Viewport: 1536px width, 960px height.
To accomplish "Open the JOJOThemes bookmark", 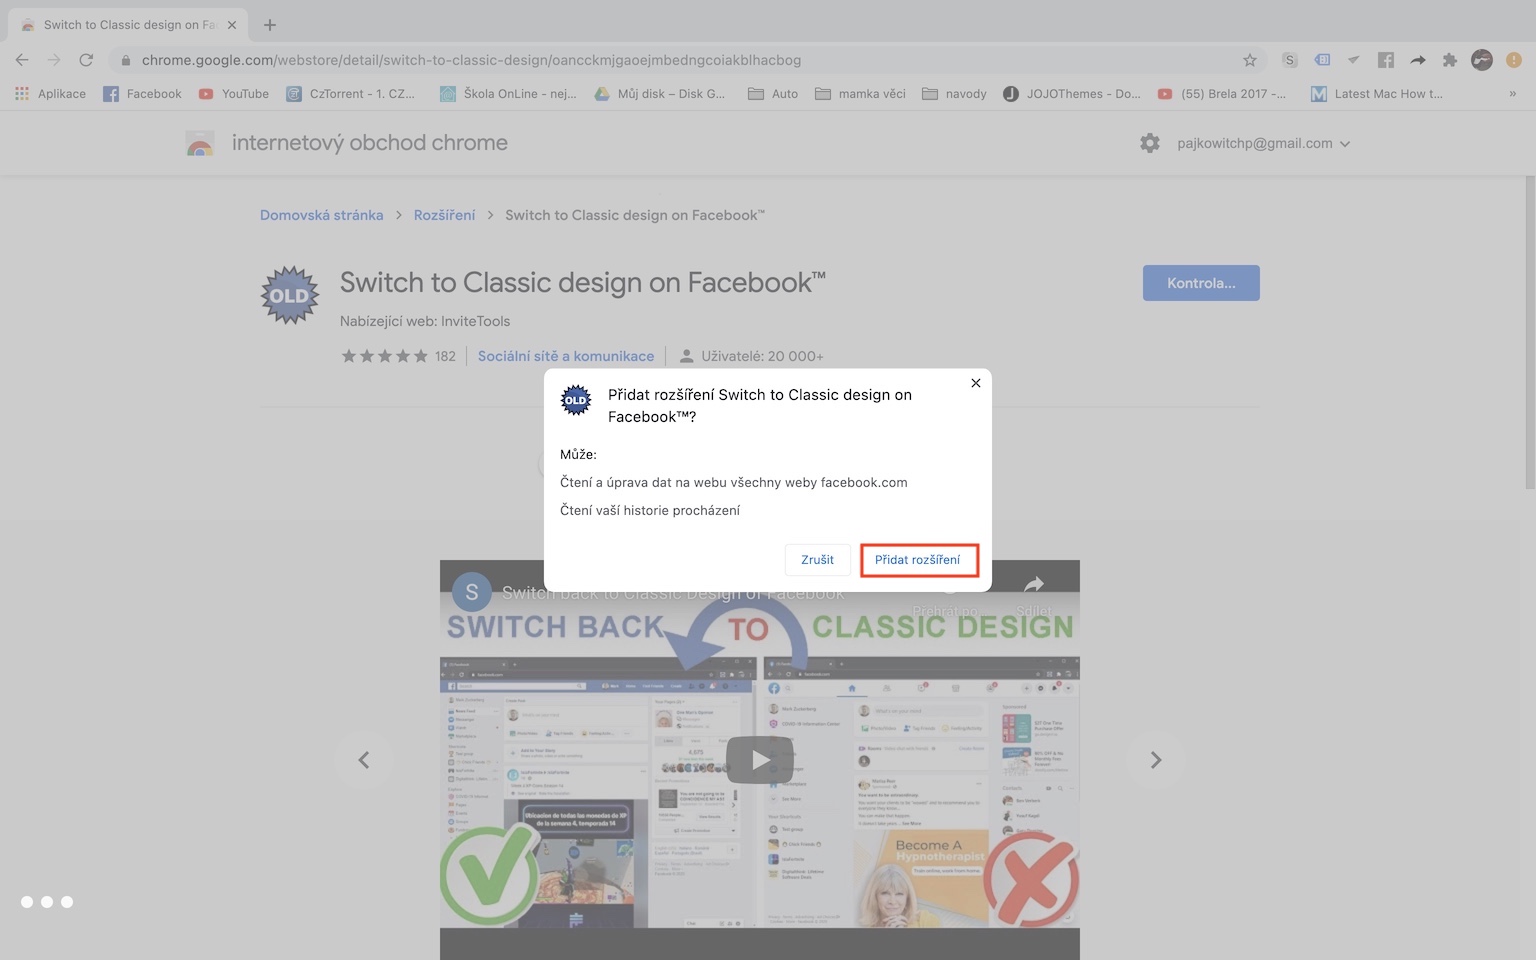I will click(1072, 94).
